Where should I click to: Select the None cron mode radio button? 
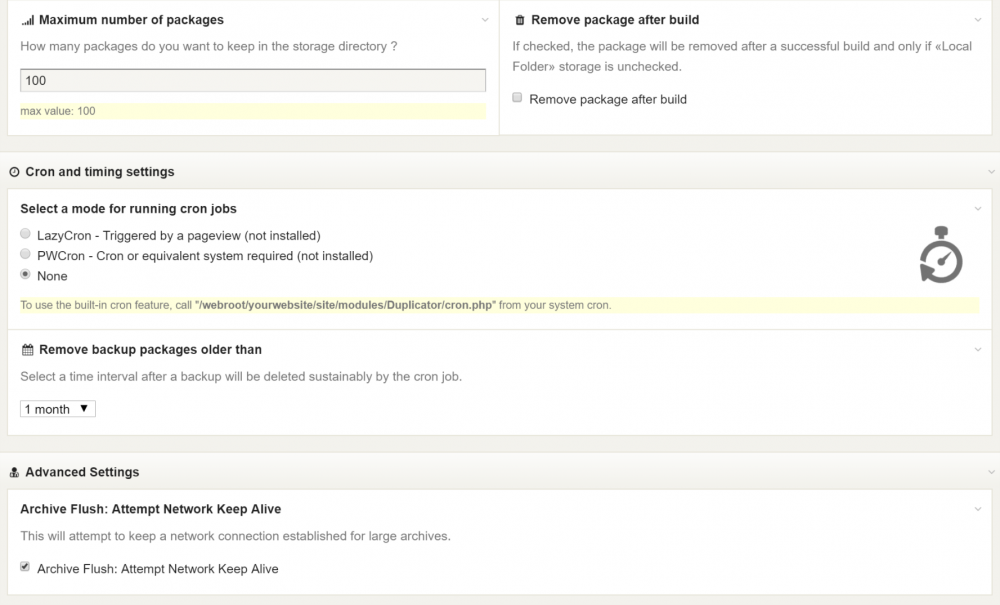(26, 274)
